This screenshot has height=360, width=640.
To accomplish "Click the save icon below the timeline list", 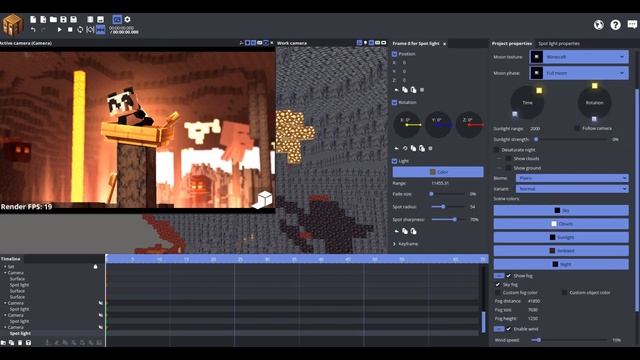I will click(28, 342).
